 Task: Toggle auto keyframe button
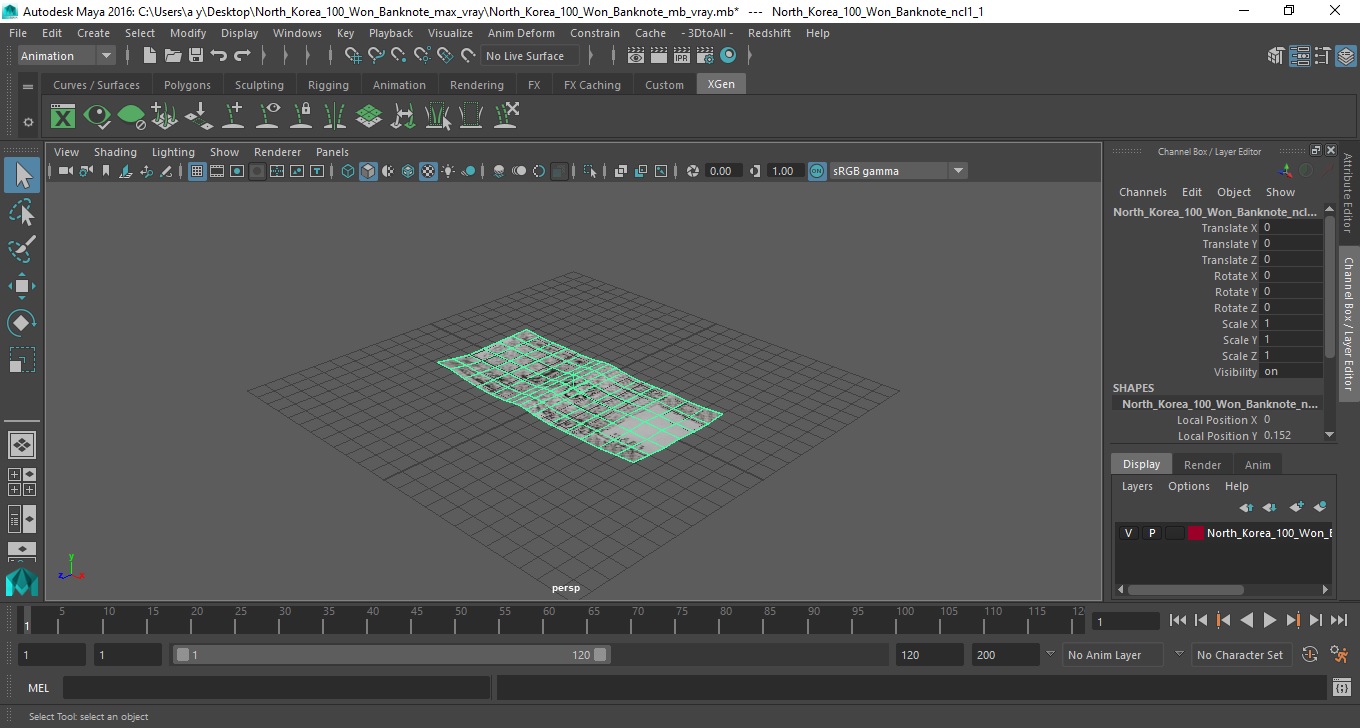(x=1310, y=655)
